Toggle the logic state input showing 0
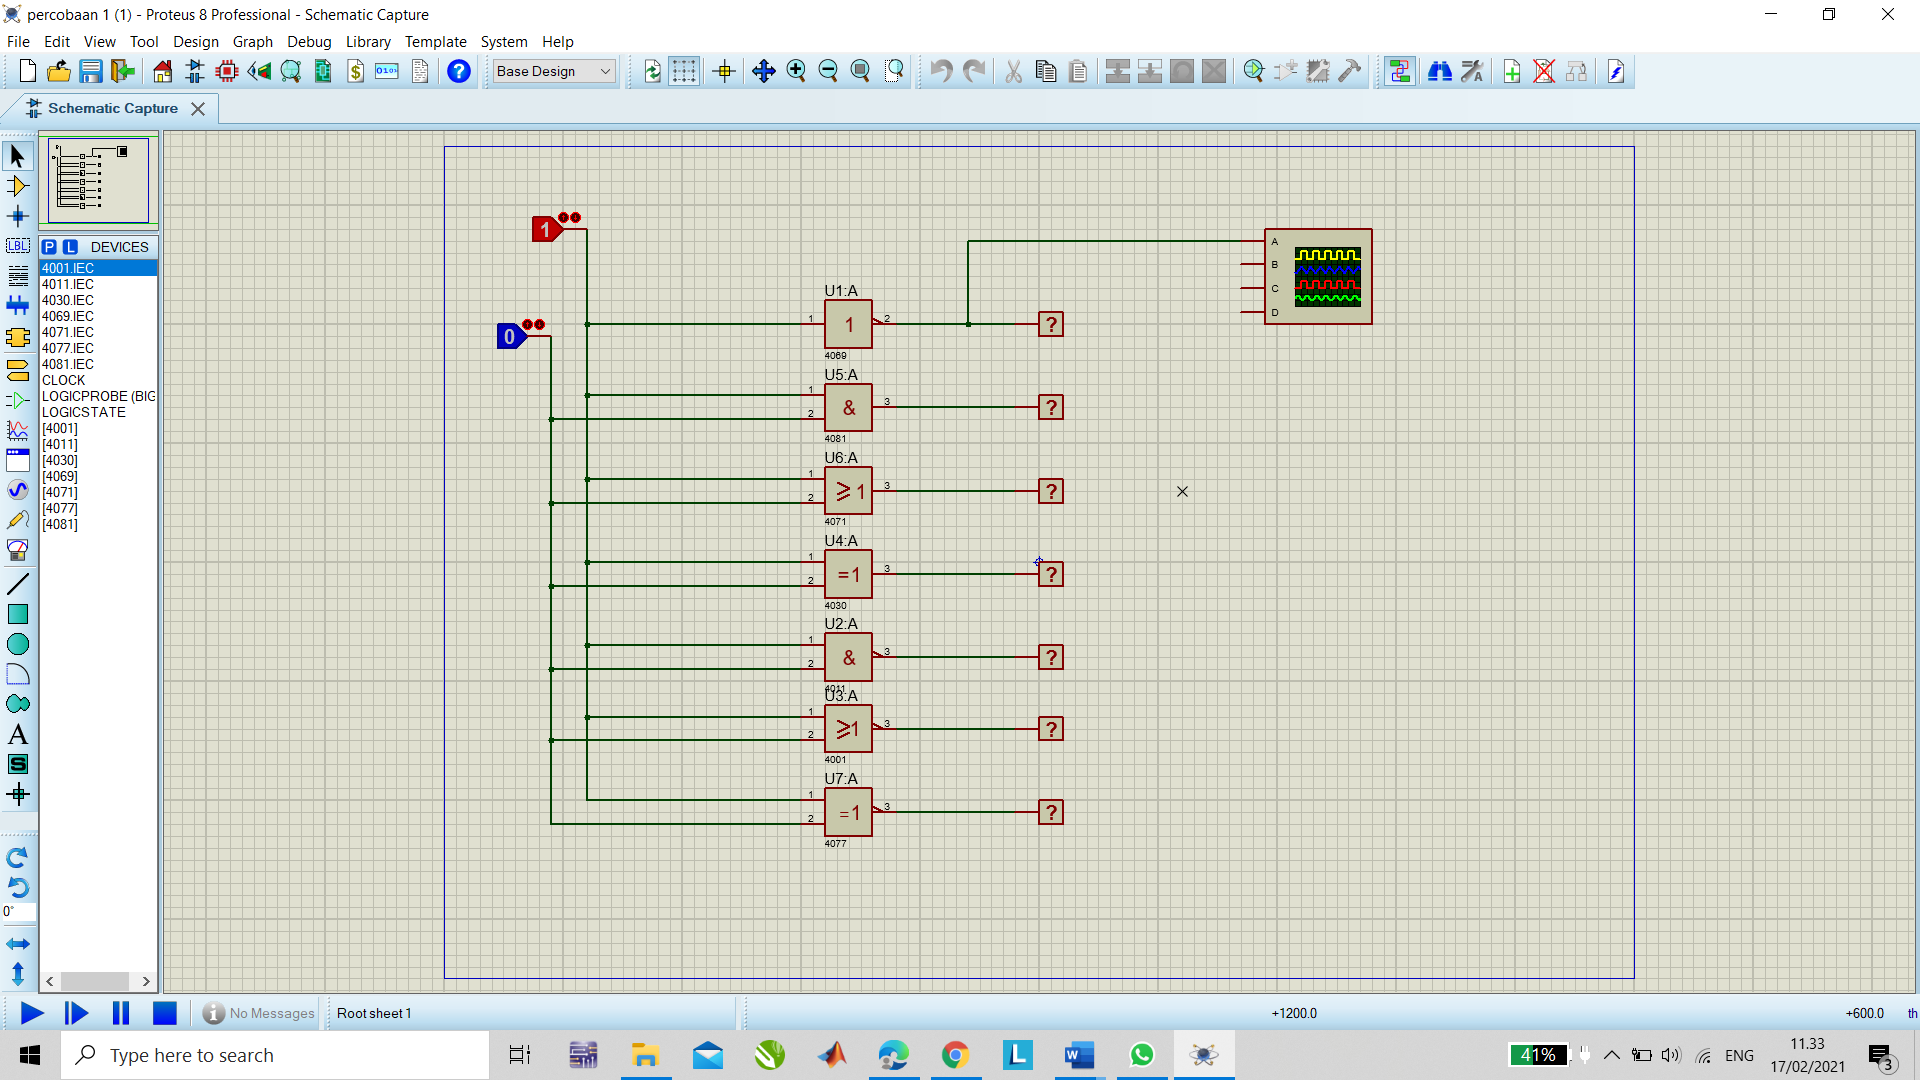This screenshot has width=1920, height=1080. coord(510,337)
